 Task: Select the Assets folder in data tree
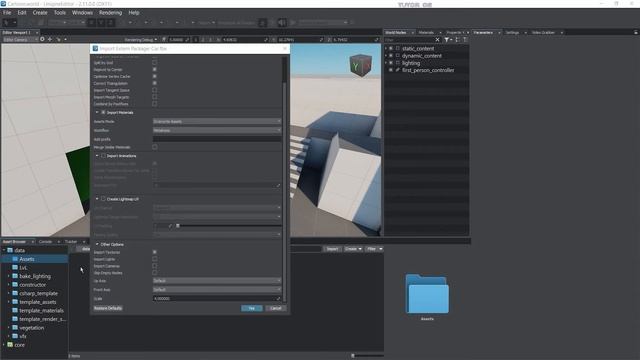[x=27, y=259]
